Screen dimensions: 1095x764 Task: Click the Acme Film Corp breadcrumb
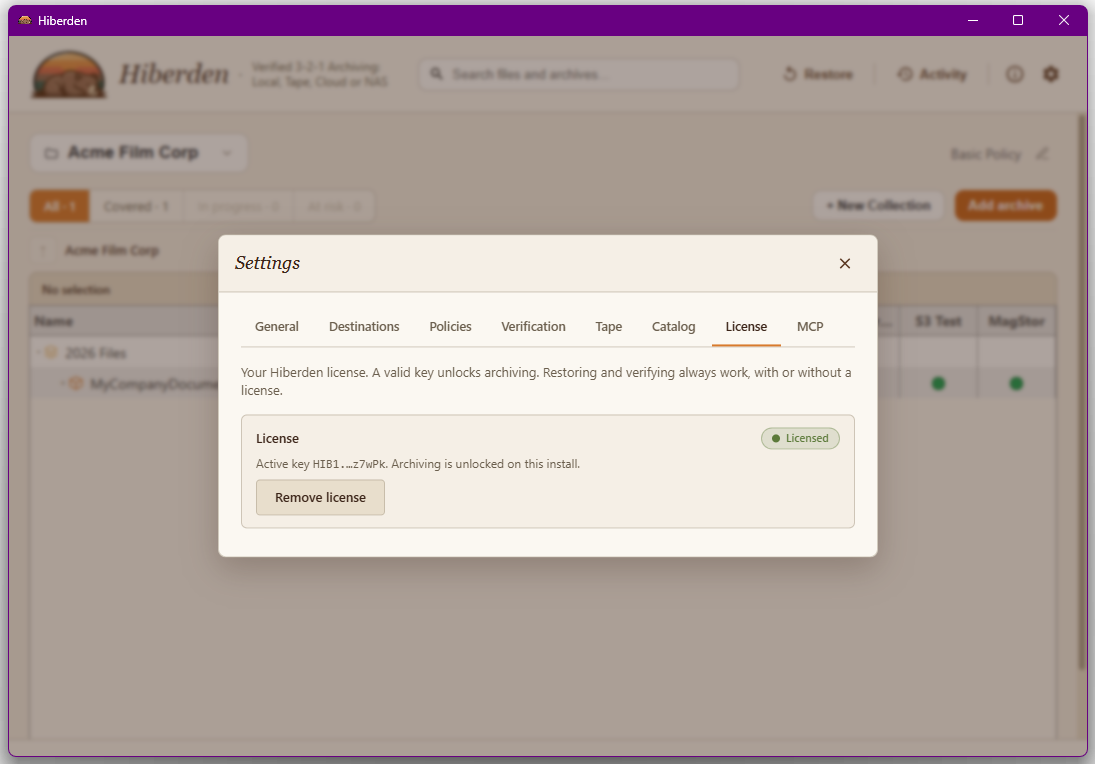click(112, 250)
